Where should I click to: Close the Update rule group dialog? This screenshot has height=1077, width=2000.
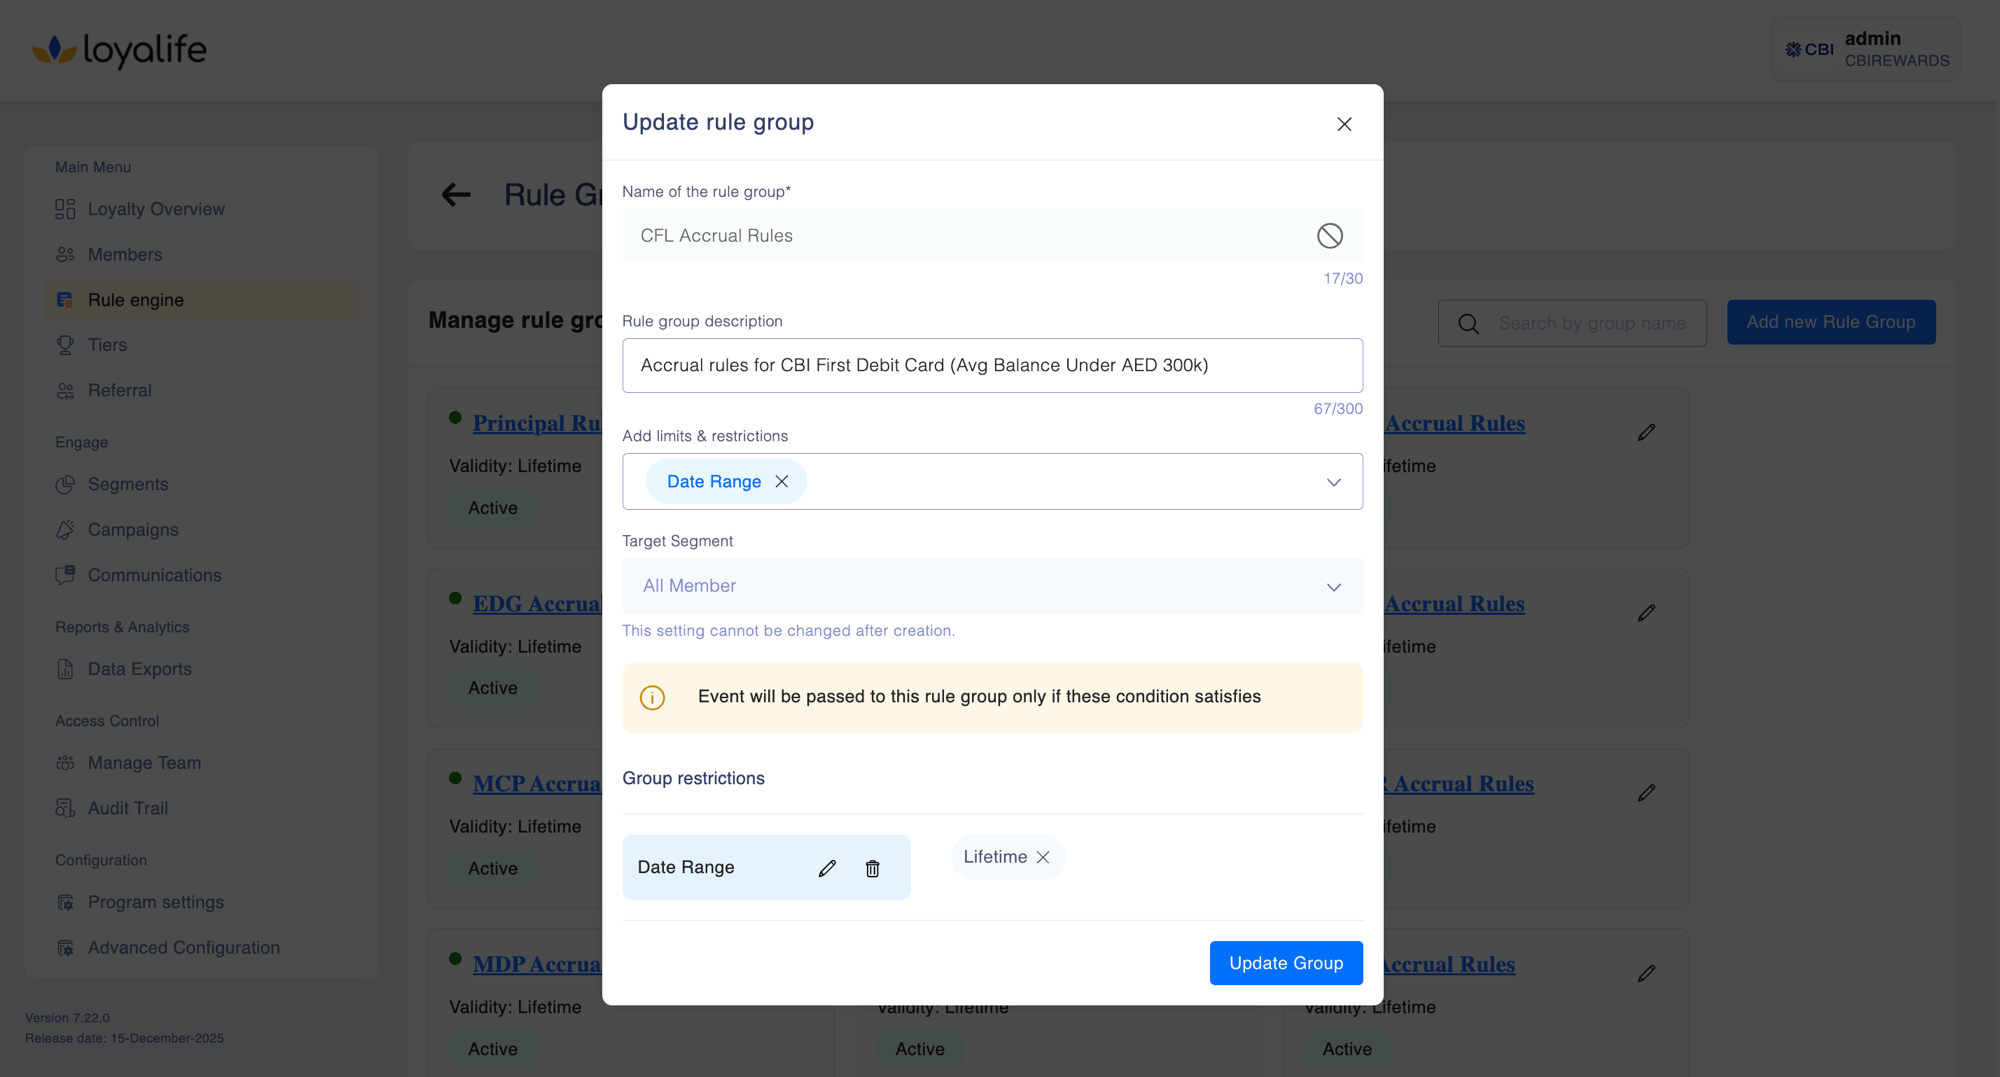[x=1344, y=124]
